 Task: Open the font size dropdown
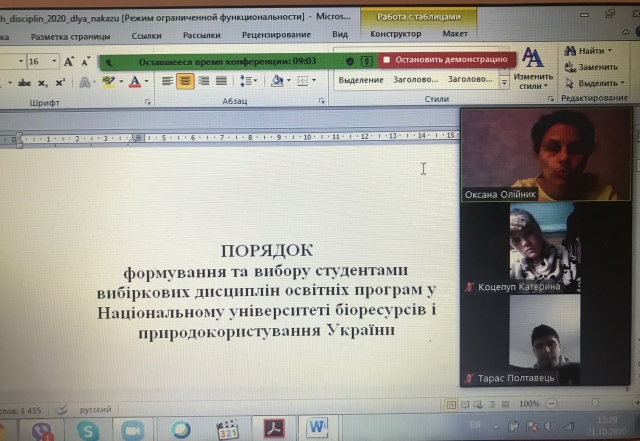(x=54, y=61)
